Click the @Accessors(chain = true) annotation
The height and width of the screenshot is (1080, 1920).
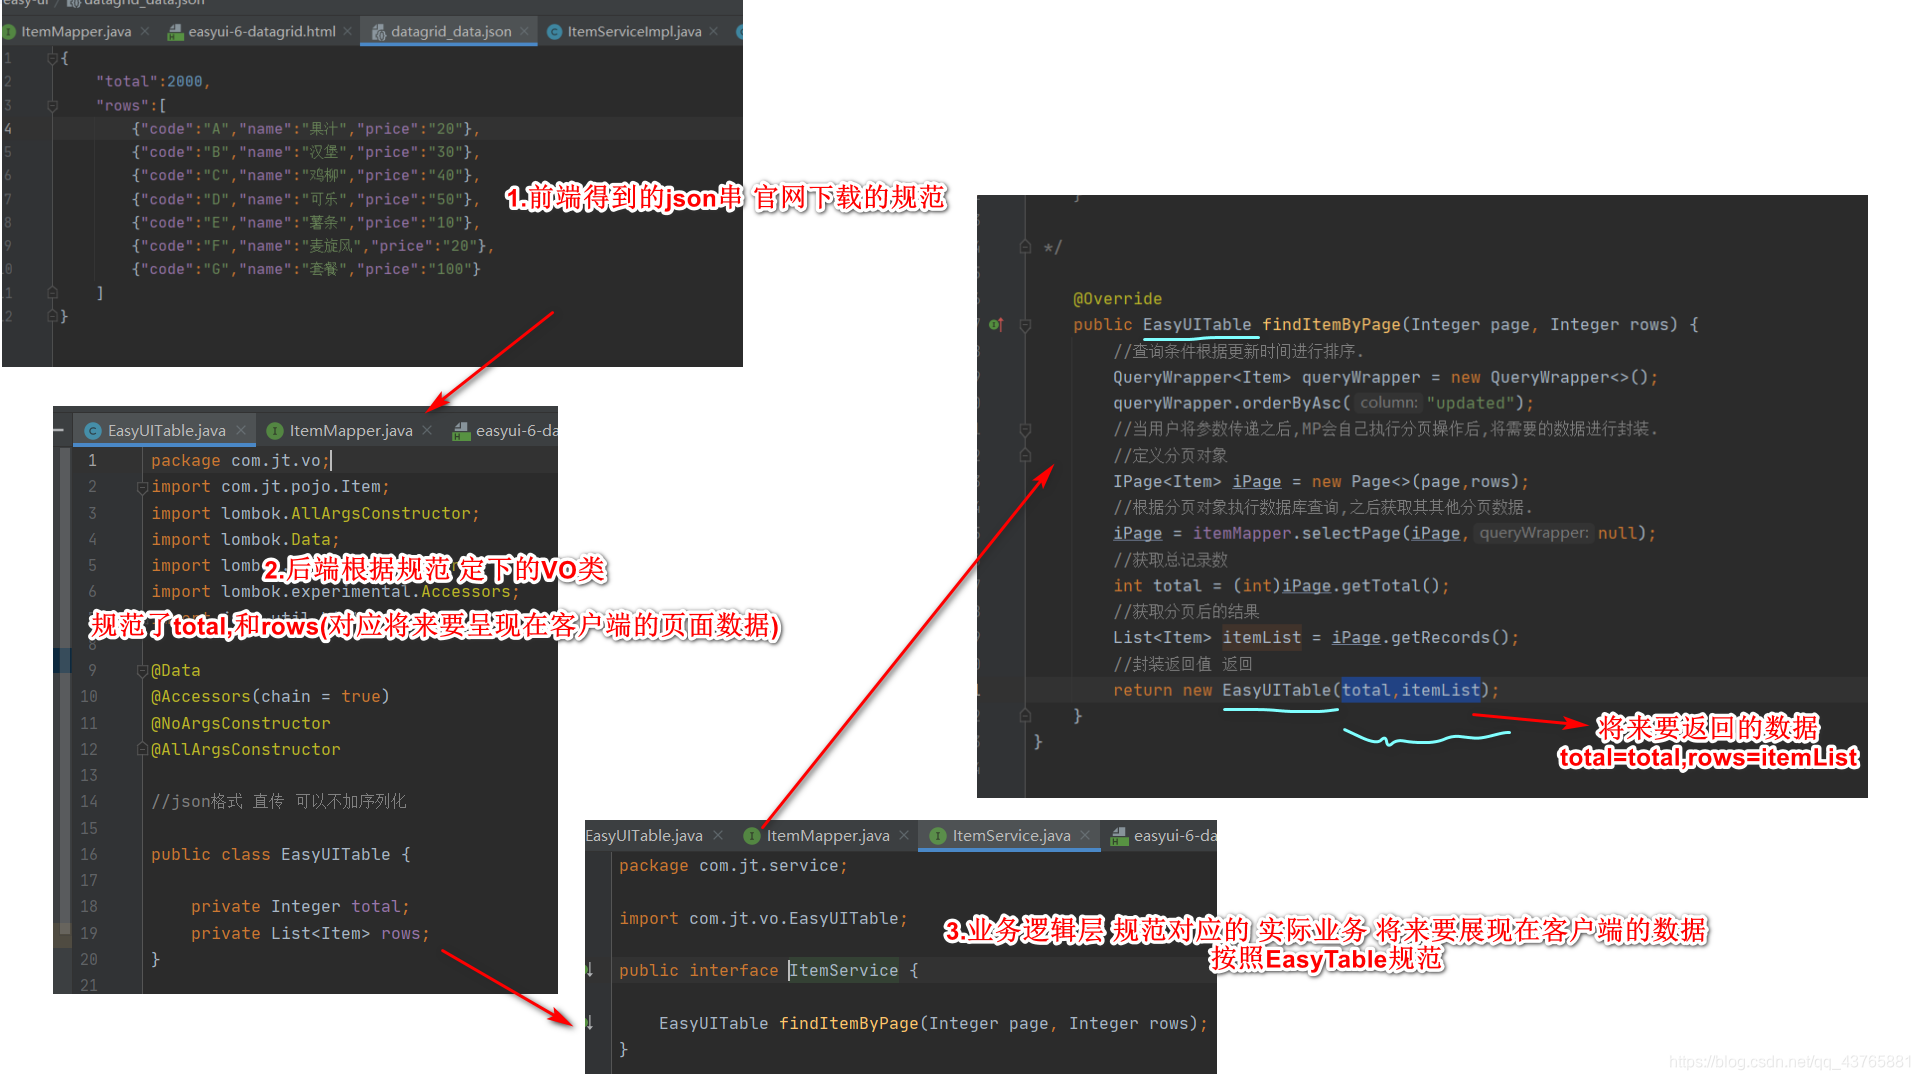tap(270, 696)
